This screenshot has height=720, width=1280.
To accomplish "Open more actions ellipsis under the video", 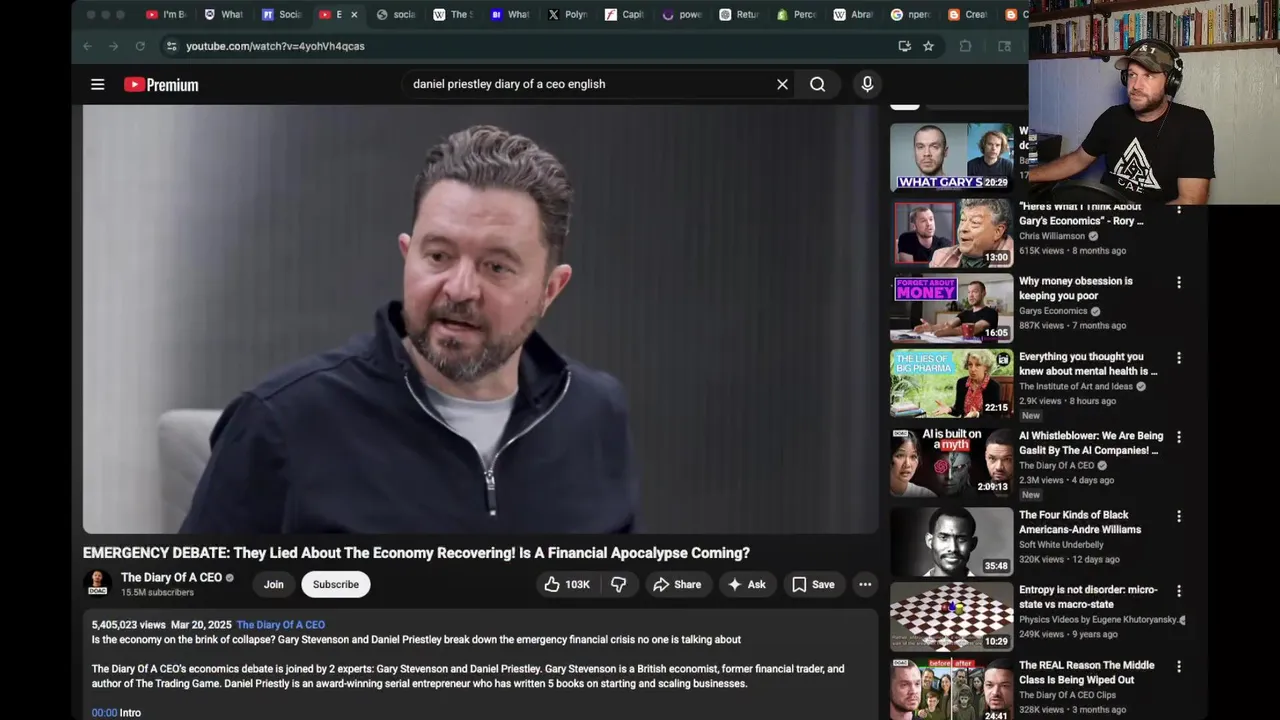I will pos(865,584).
